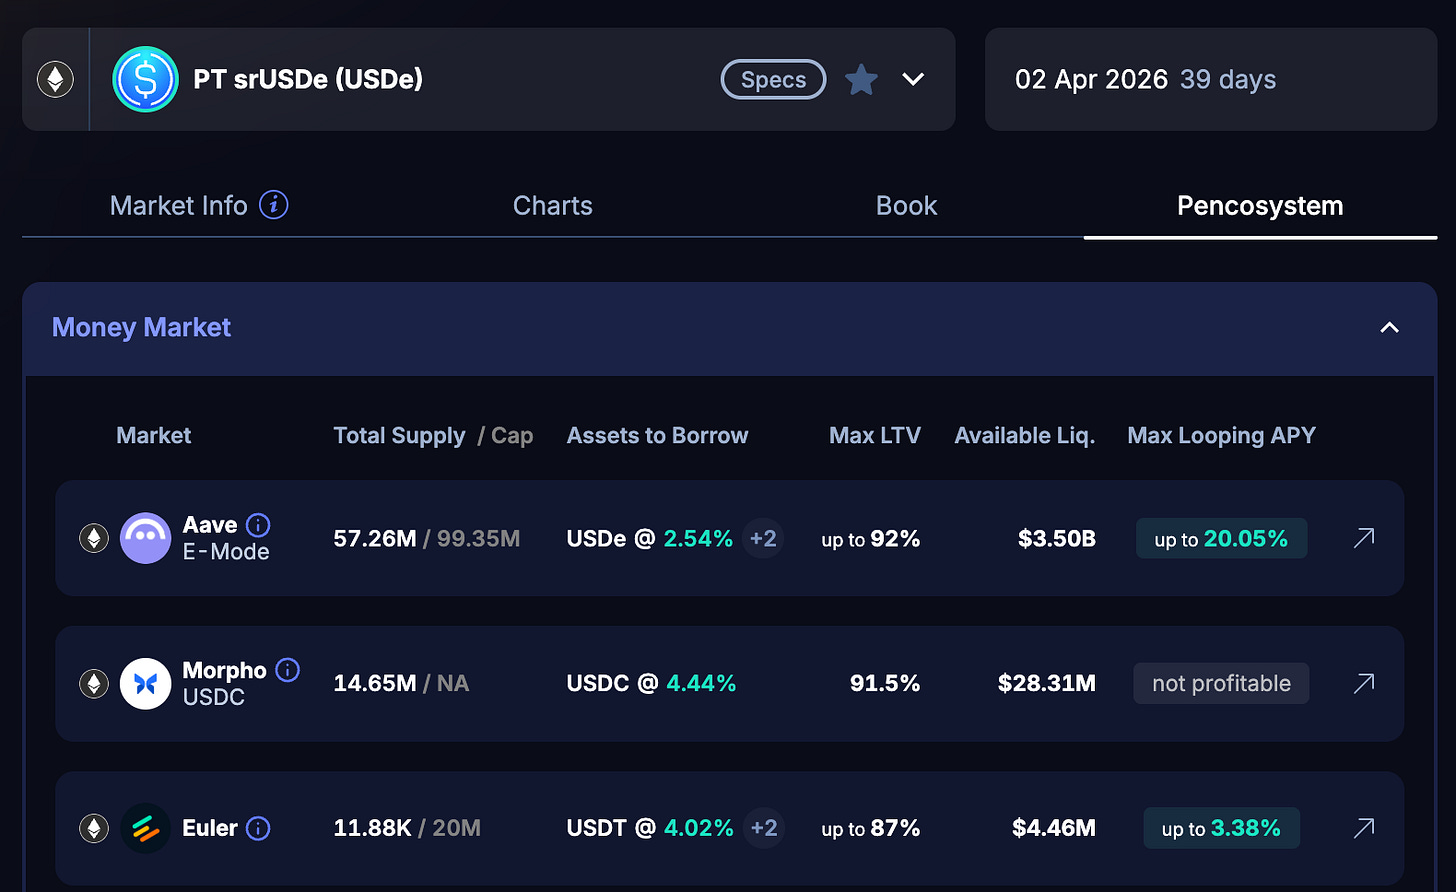Click the $3.50B available liquidity value
This screenshot has height=892, width=1456.
point(1057,539)
